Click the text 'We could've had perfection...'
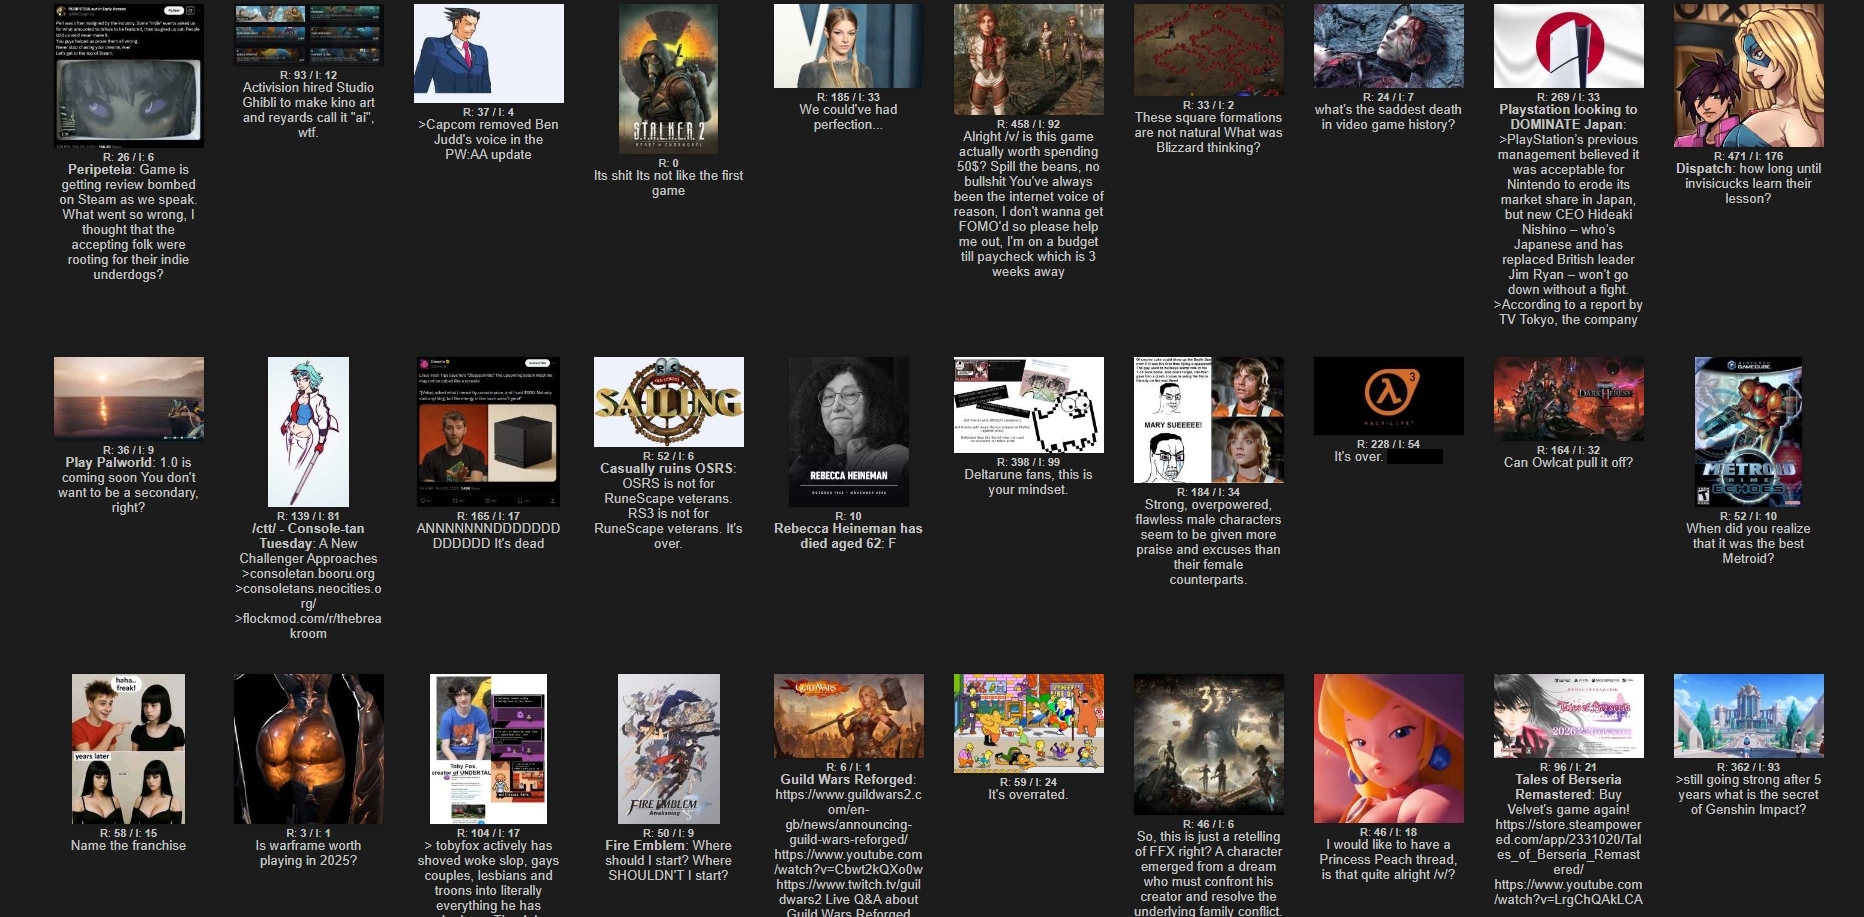The width and height of the screenshot is (1864, 917). 849,117
